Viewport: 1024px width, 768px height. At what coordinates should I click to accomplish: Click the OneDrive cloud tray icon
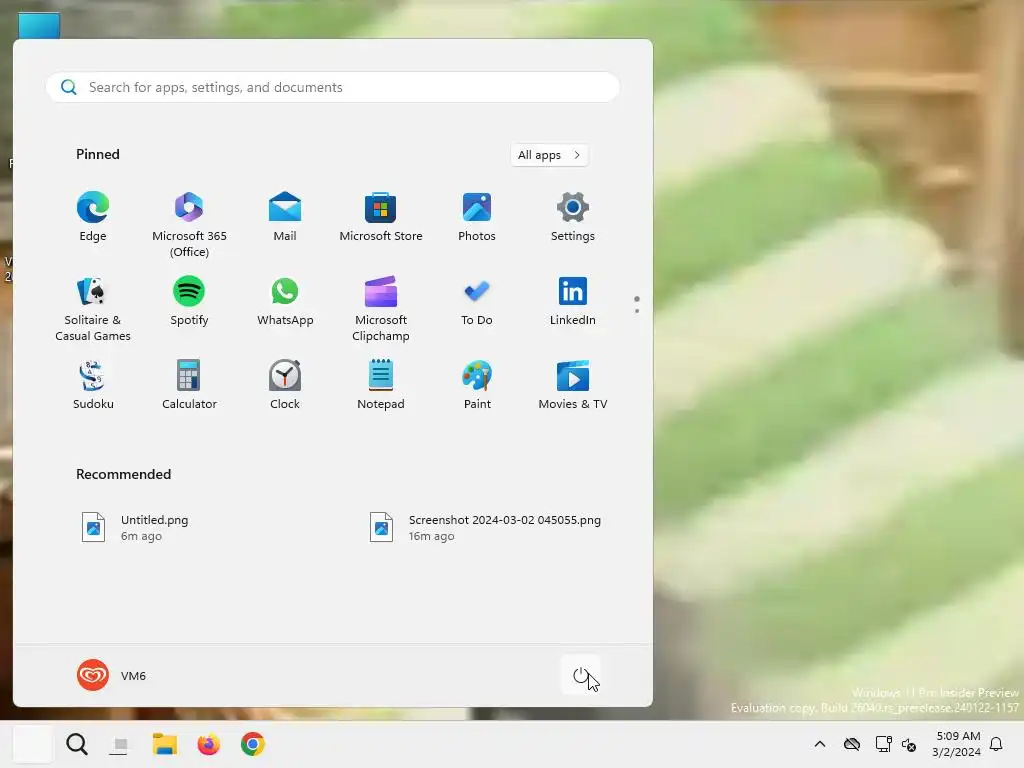[852, 744]
